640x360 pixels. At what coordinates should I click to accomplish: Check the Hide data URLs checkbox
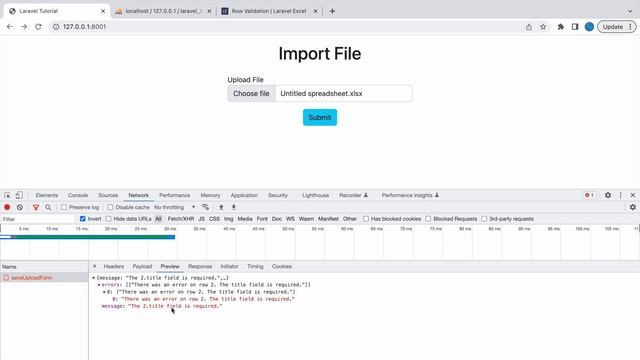coord(108,219)
